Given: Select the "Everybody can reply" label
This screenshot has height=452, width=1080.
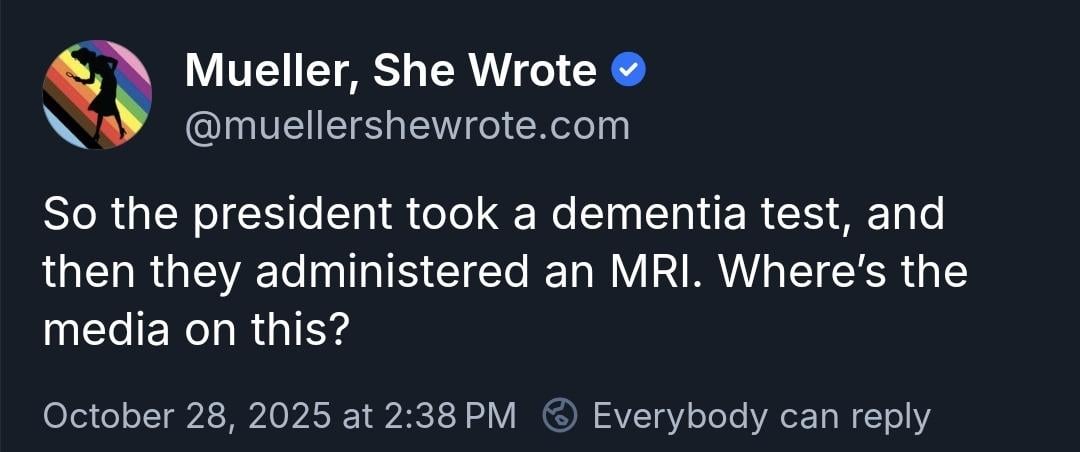Looking at the screenshot, I should click(761, 415).
